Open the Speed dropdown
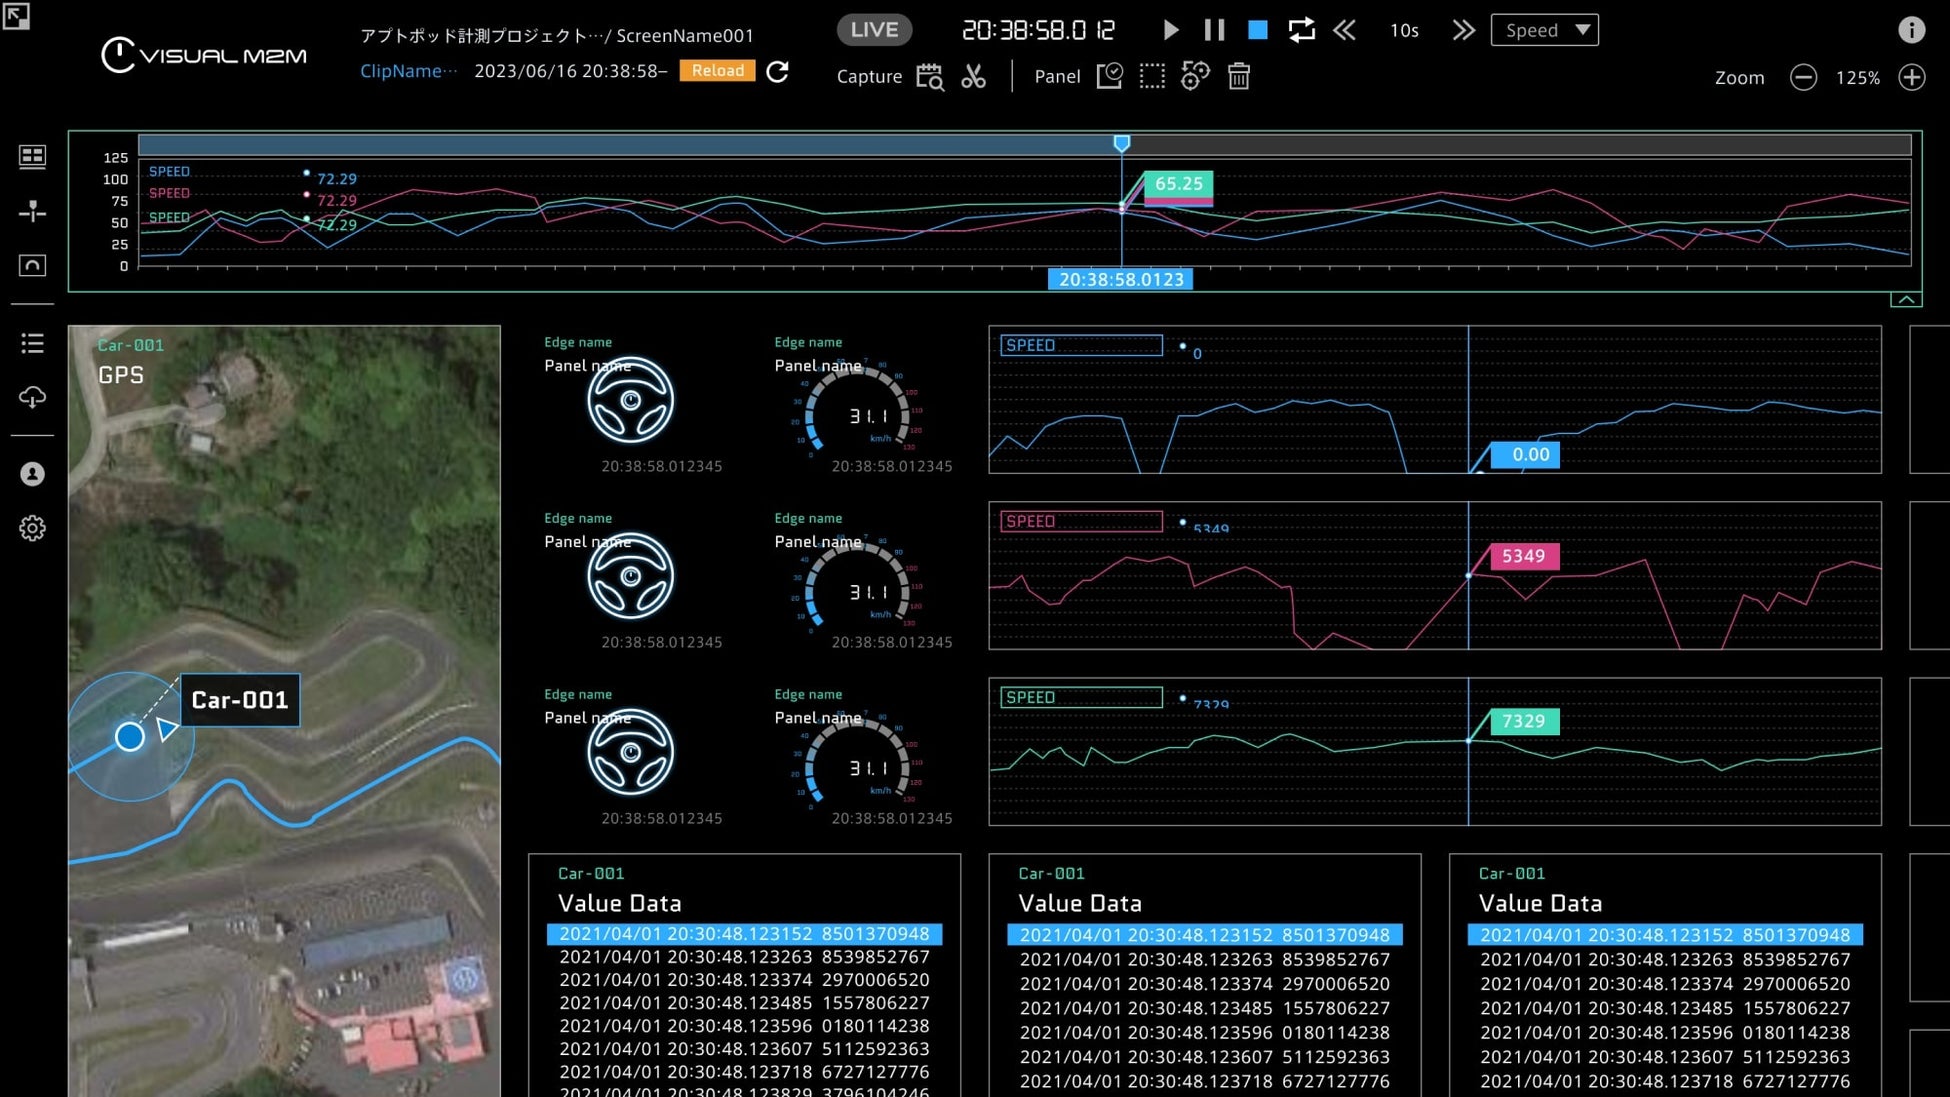Screen dimensions: 1950x1097 coord(1544,30)
